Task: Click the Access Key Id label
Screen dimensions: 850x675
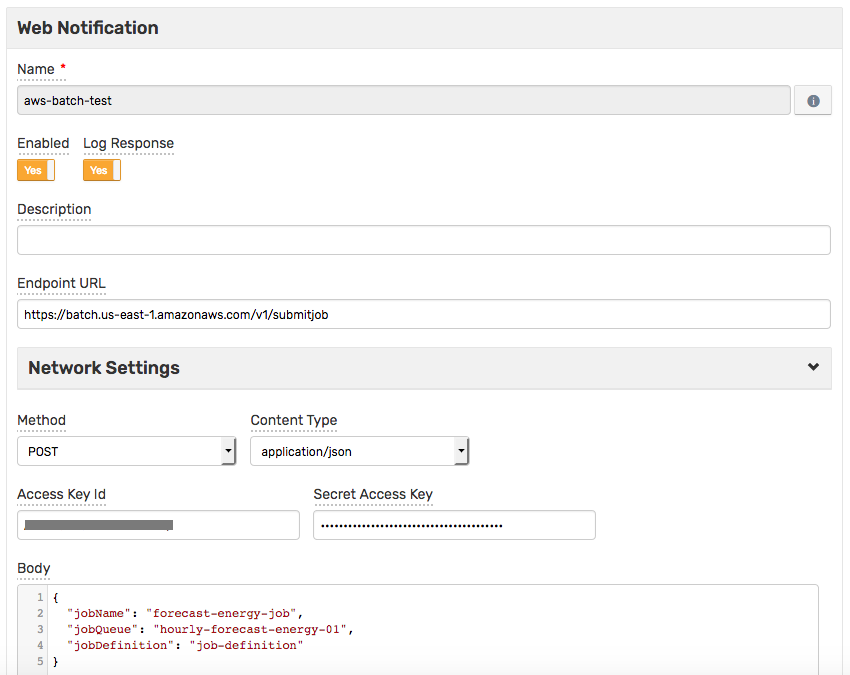Action: click(x=61, y=494)
